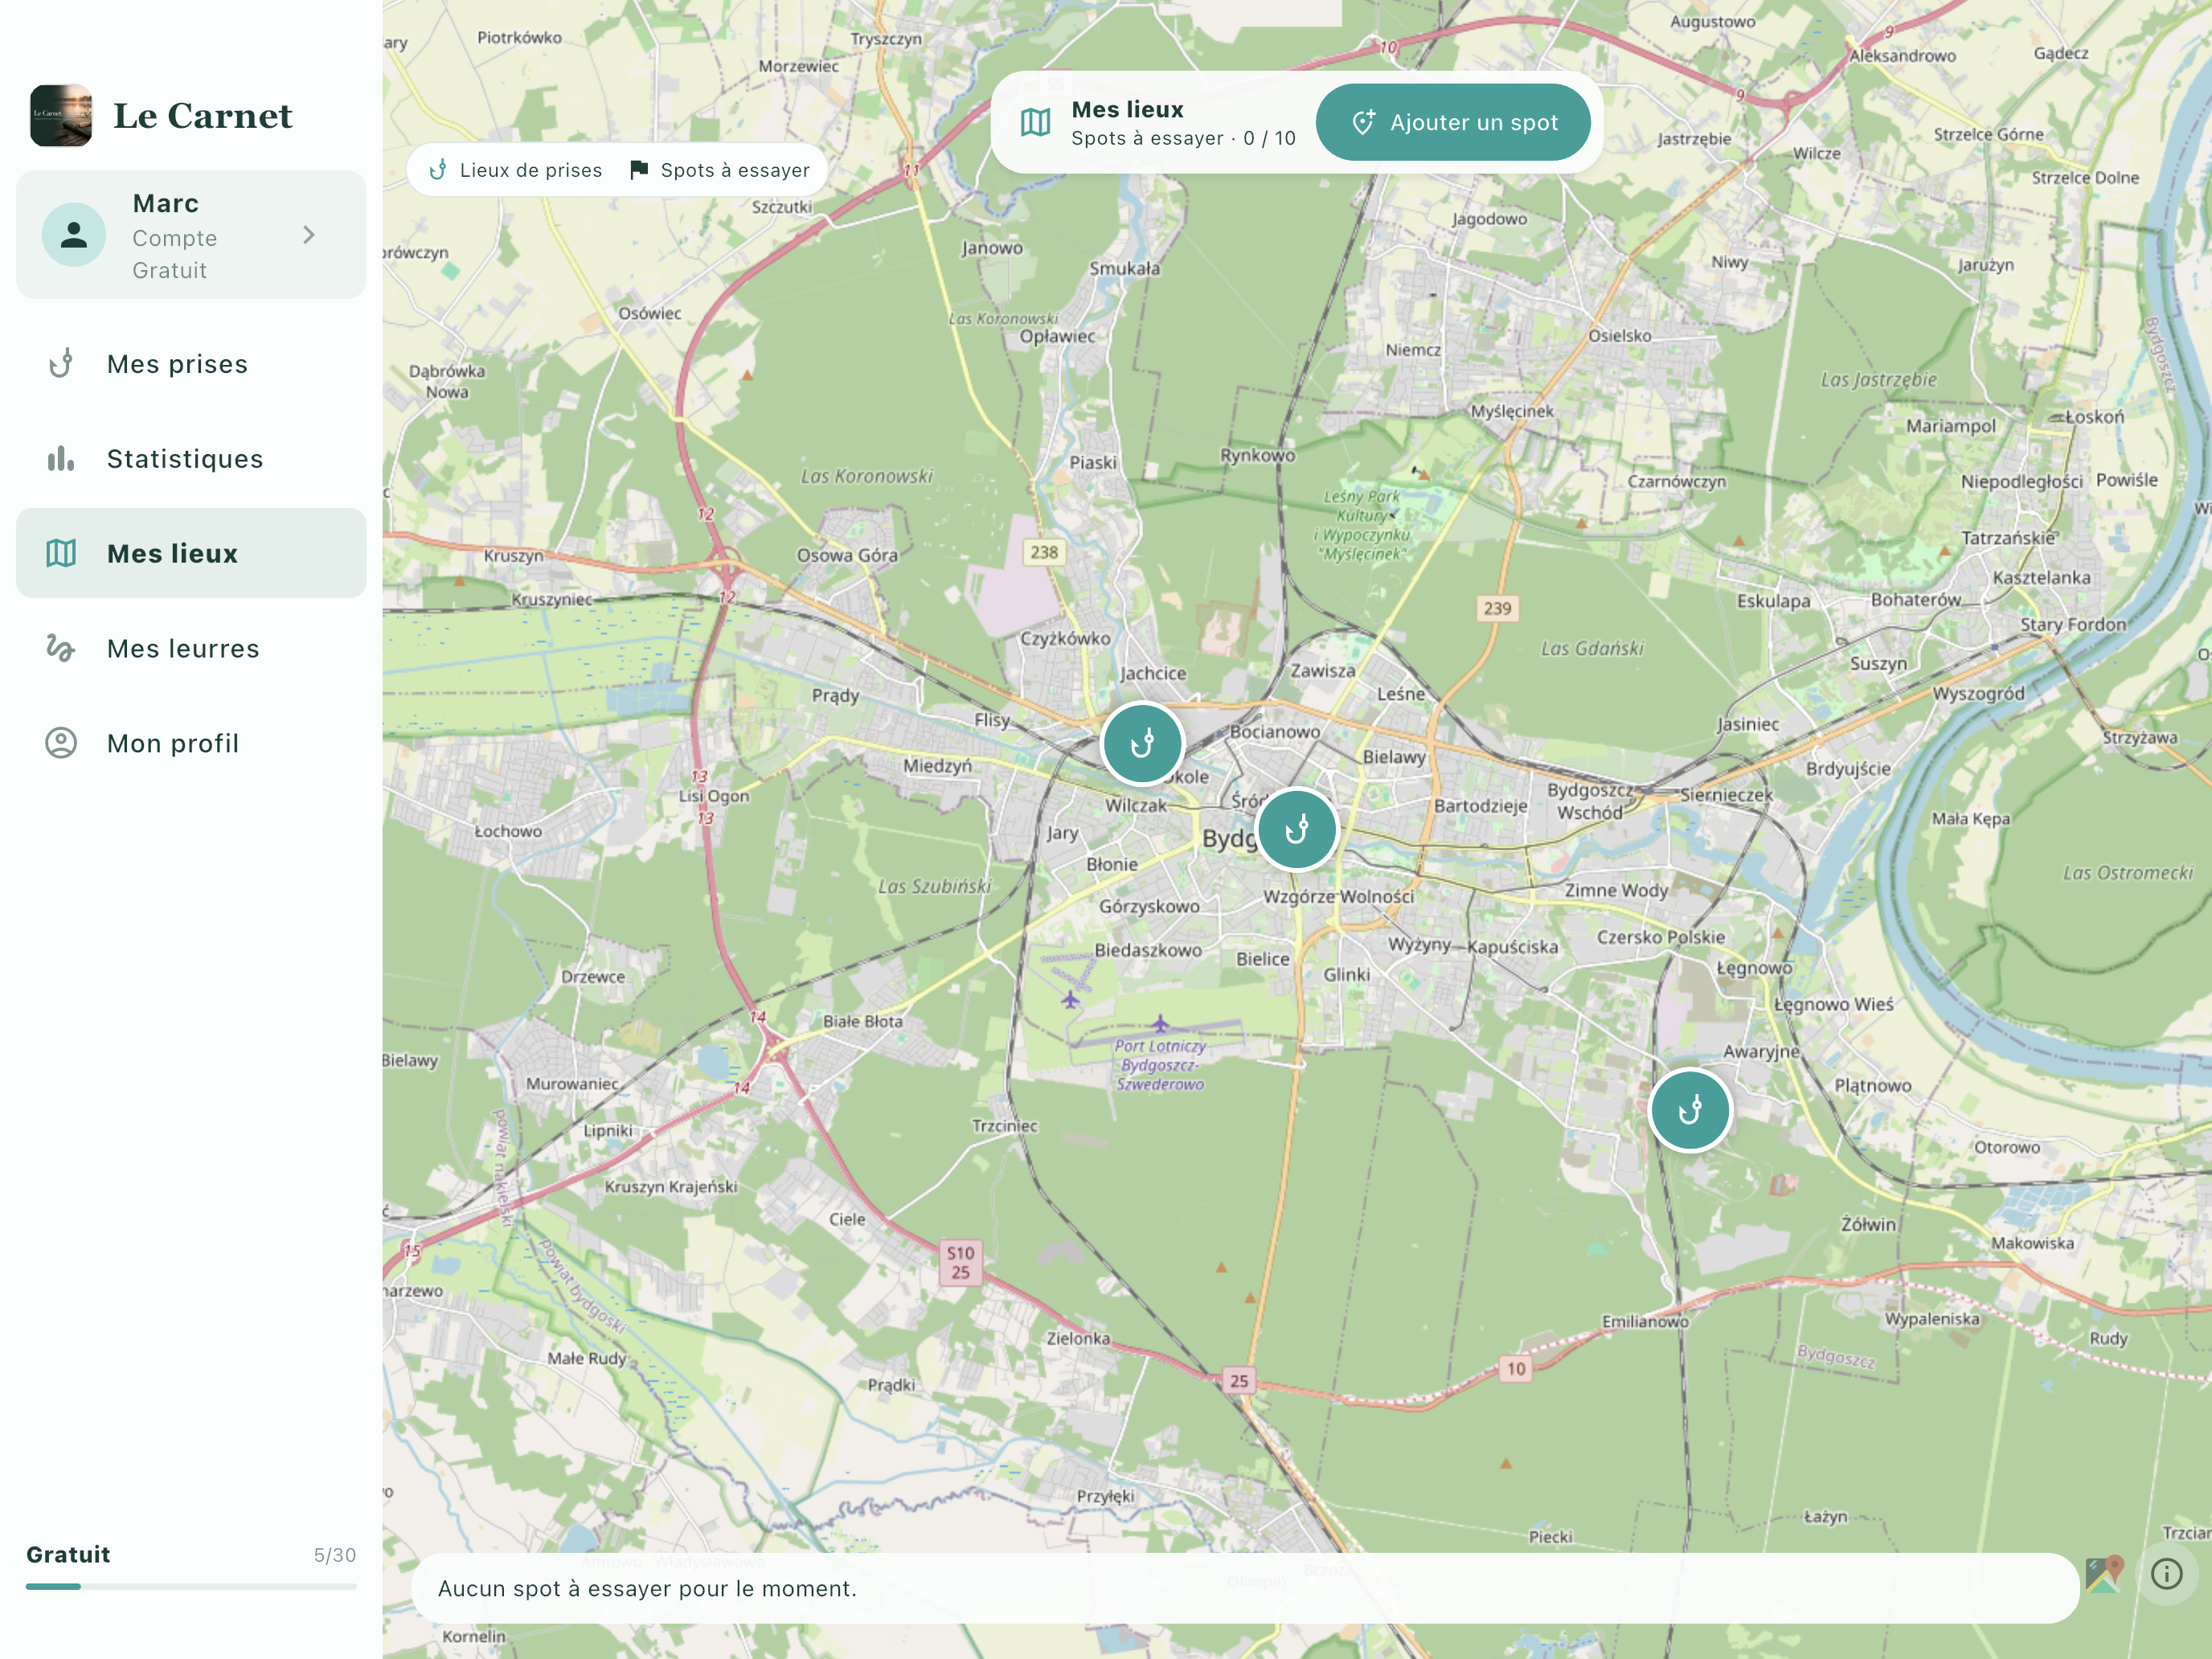
Task: Click road 239 shield on map
Action: click(x=1497, y=608)
